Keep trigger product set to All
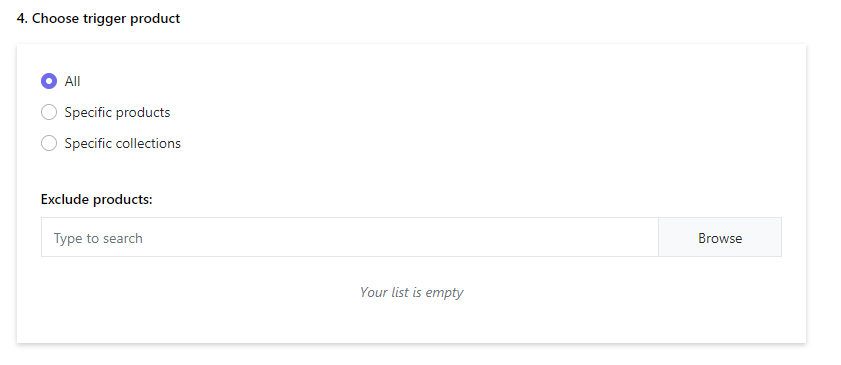This screenshot has width=841, height=365. 49,81
